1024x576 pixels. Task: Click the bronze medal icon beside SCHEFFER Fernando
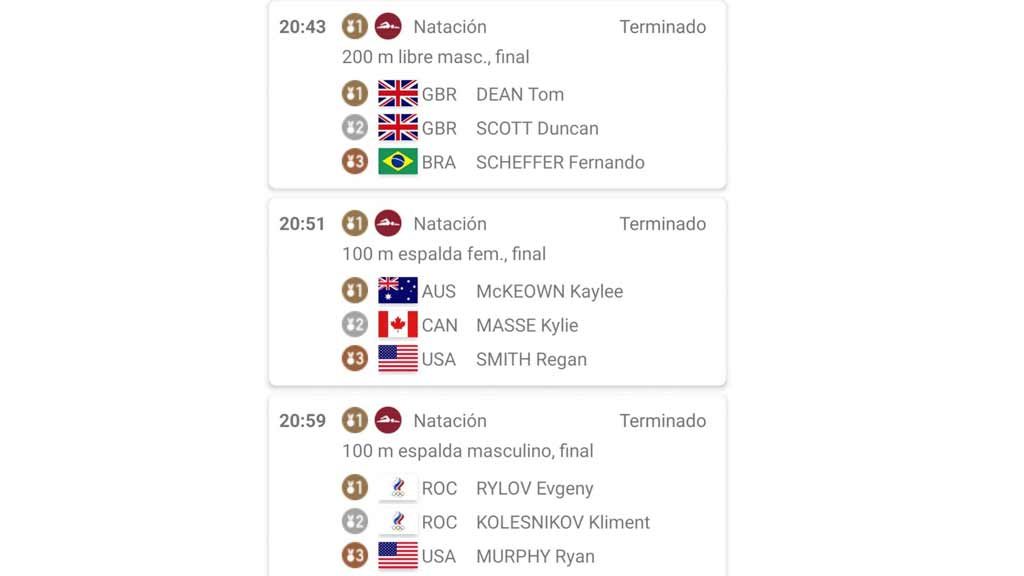coord(355,162)
